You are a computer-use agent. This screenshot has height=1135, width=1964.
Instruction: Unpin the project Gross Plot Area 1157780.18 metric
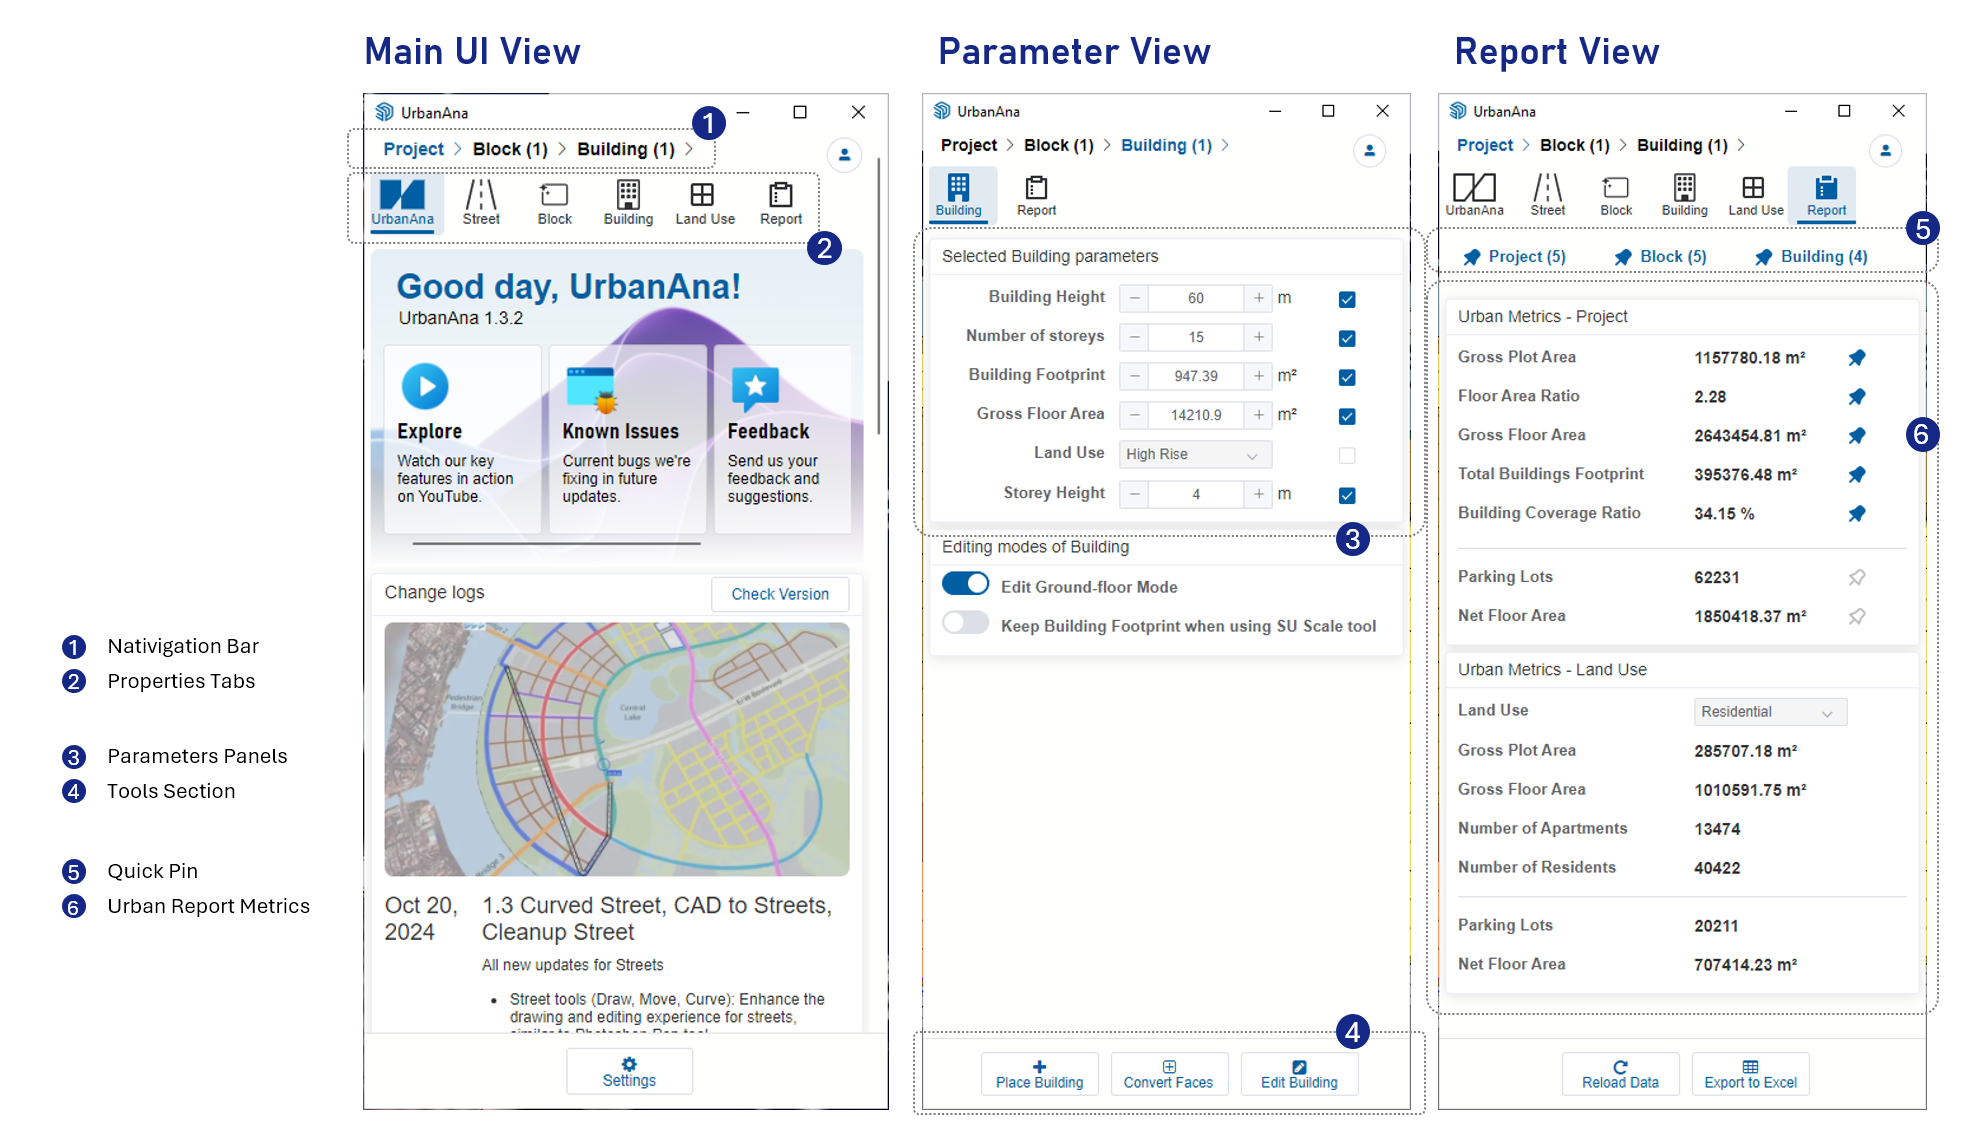[x=1857, y=358]
